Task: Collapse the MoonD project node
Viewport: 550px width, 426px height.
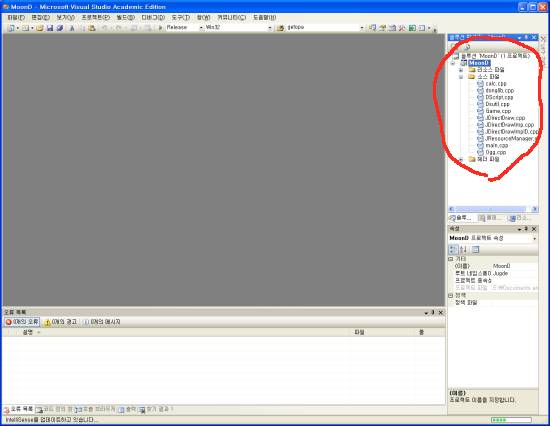Action: pos(453,63)
